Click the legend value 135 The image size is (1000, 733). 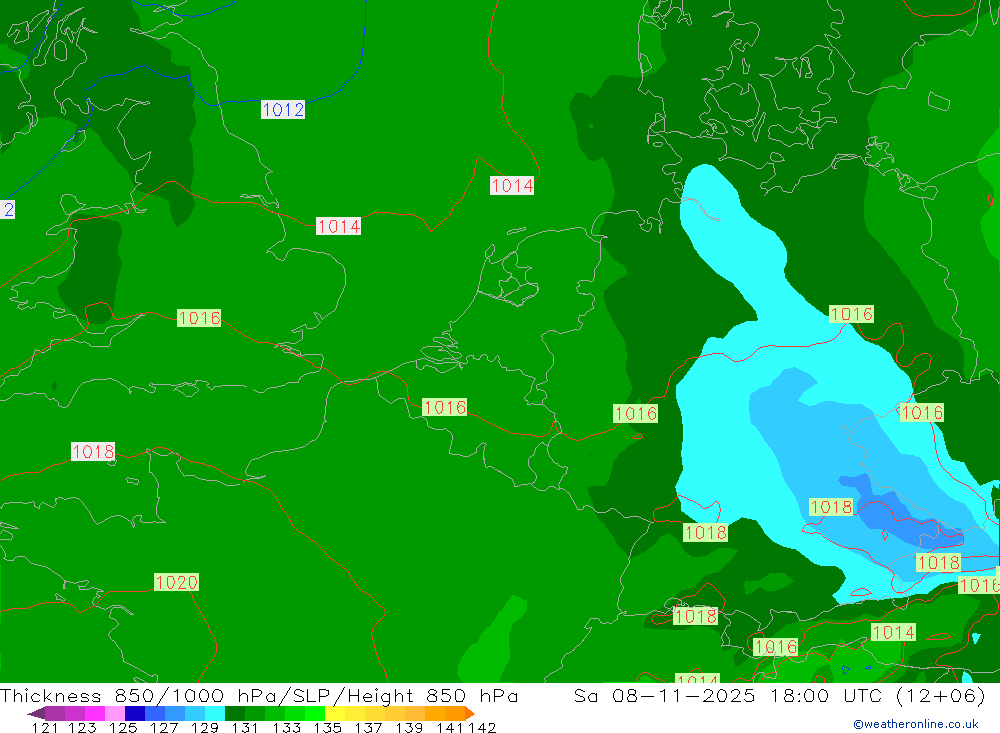click(x=327, y=727)
